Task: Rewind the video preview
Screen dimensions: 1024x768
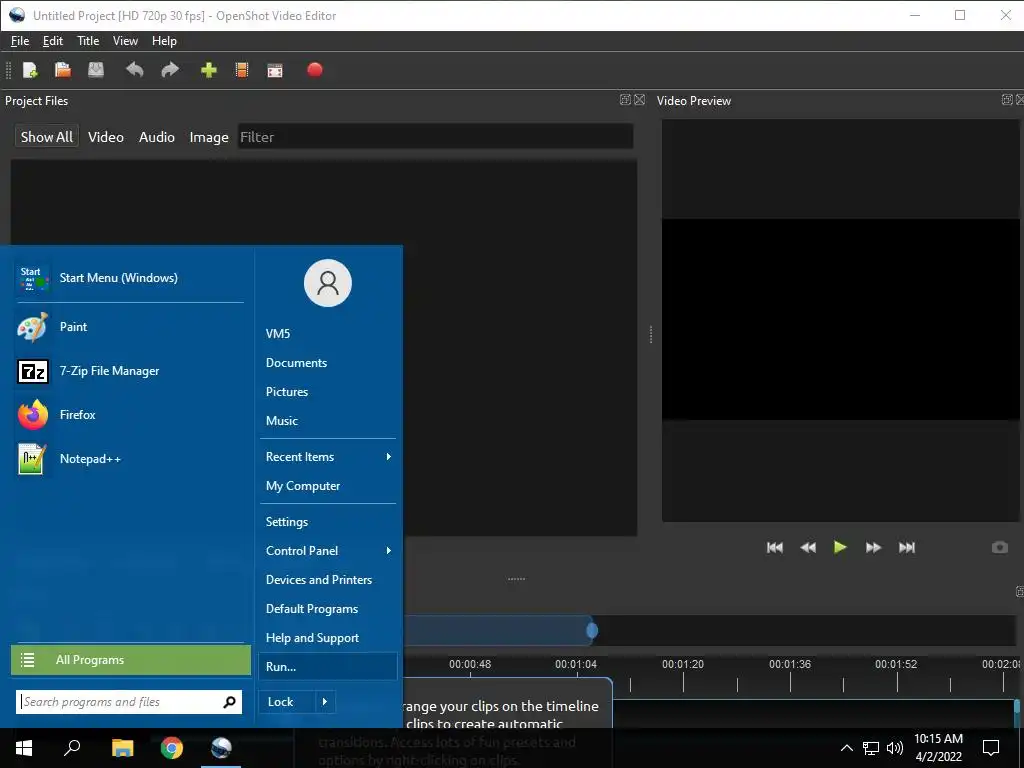Action: (x=808, y=547)
